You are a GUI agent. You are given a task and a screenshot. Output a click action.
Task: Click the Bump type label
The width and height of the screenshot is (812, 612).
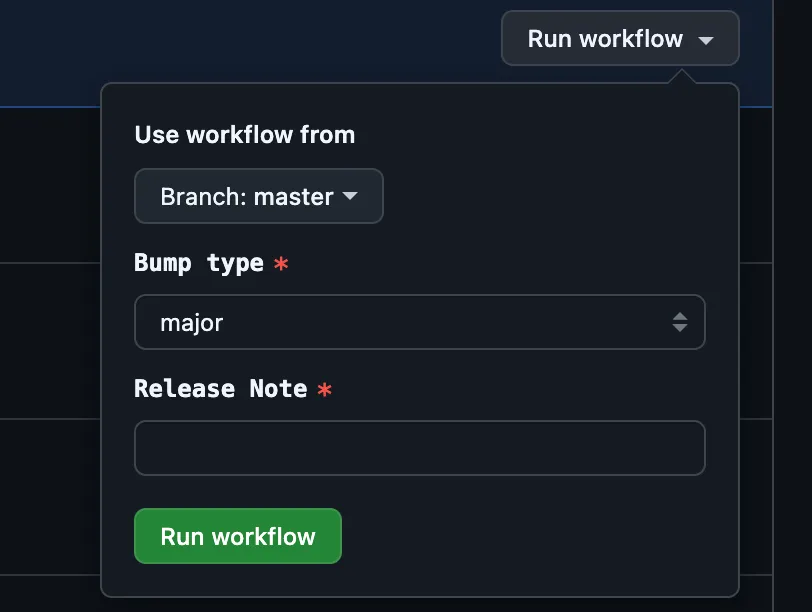click(x=199, y=263)
